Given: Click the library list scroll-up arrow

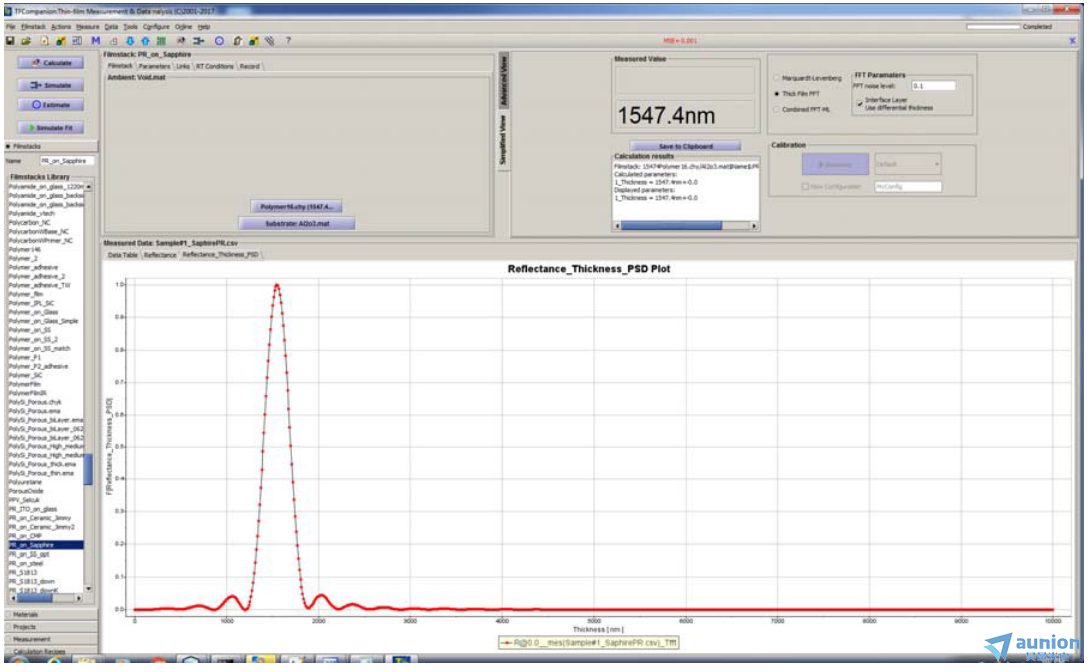Looking at the screenshot, I should pos(88,187).
